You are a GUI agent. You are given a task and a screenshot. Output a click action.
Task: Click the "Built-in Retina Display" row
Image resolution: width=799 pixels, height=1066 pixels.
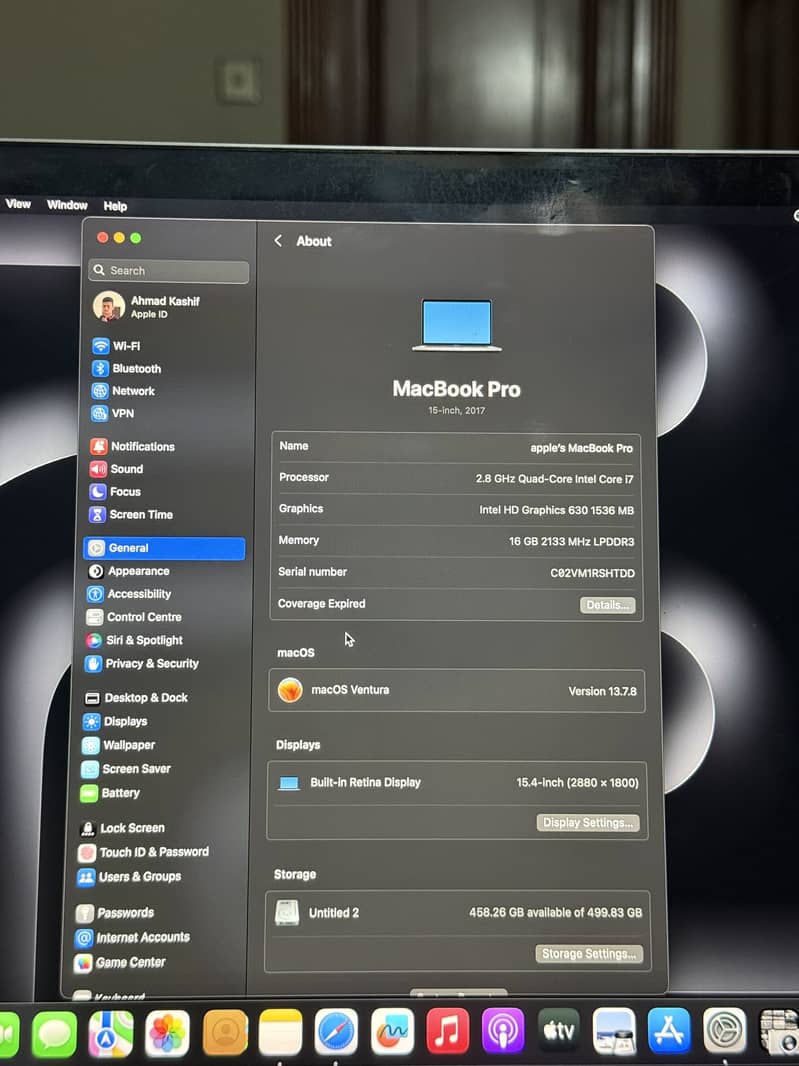[456, 783]
